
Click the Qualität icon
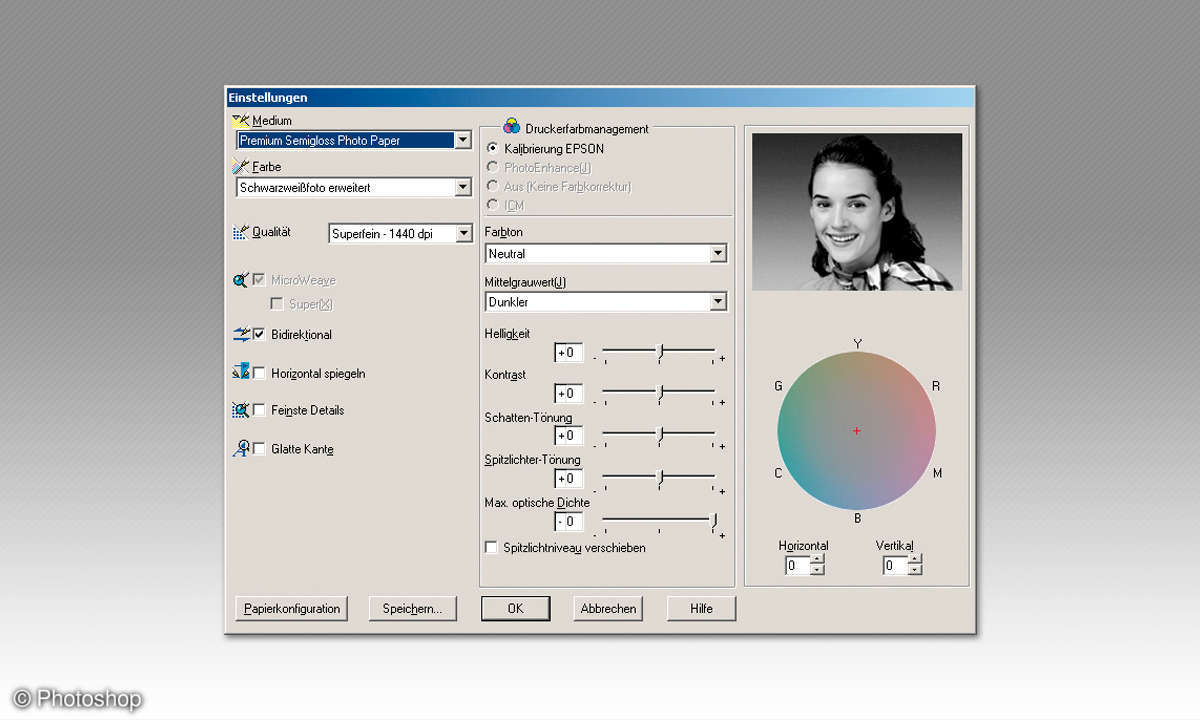[x=240, y=232]
